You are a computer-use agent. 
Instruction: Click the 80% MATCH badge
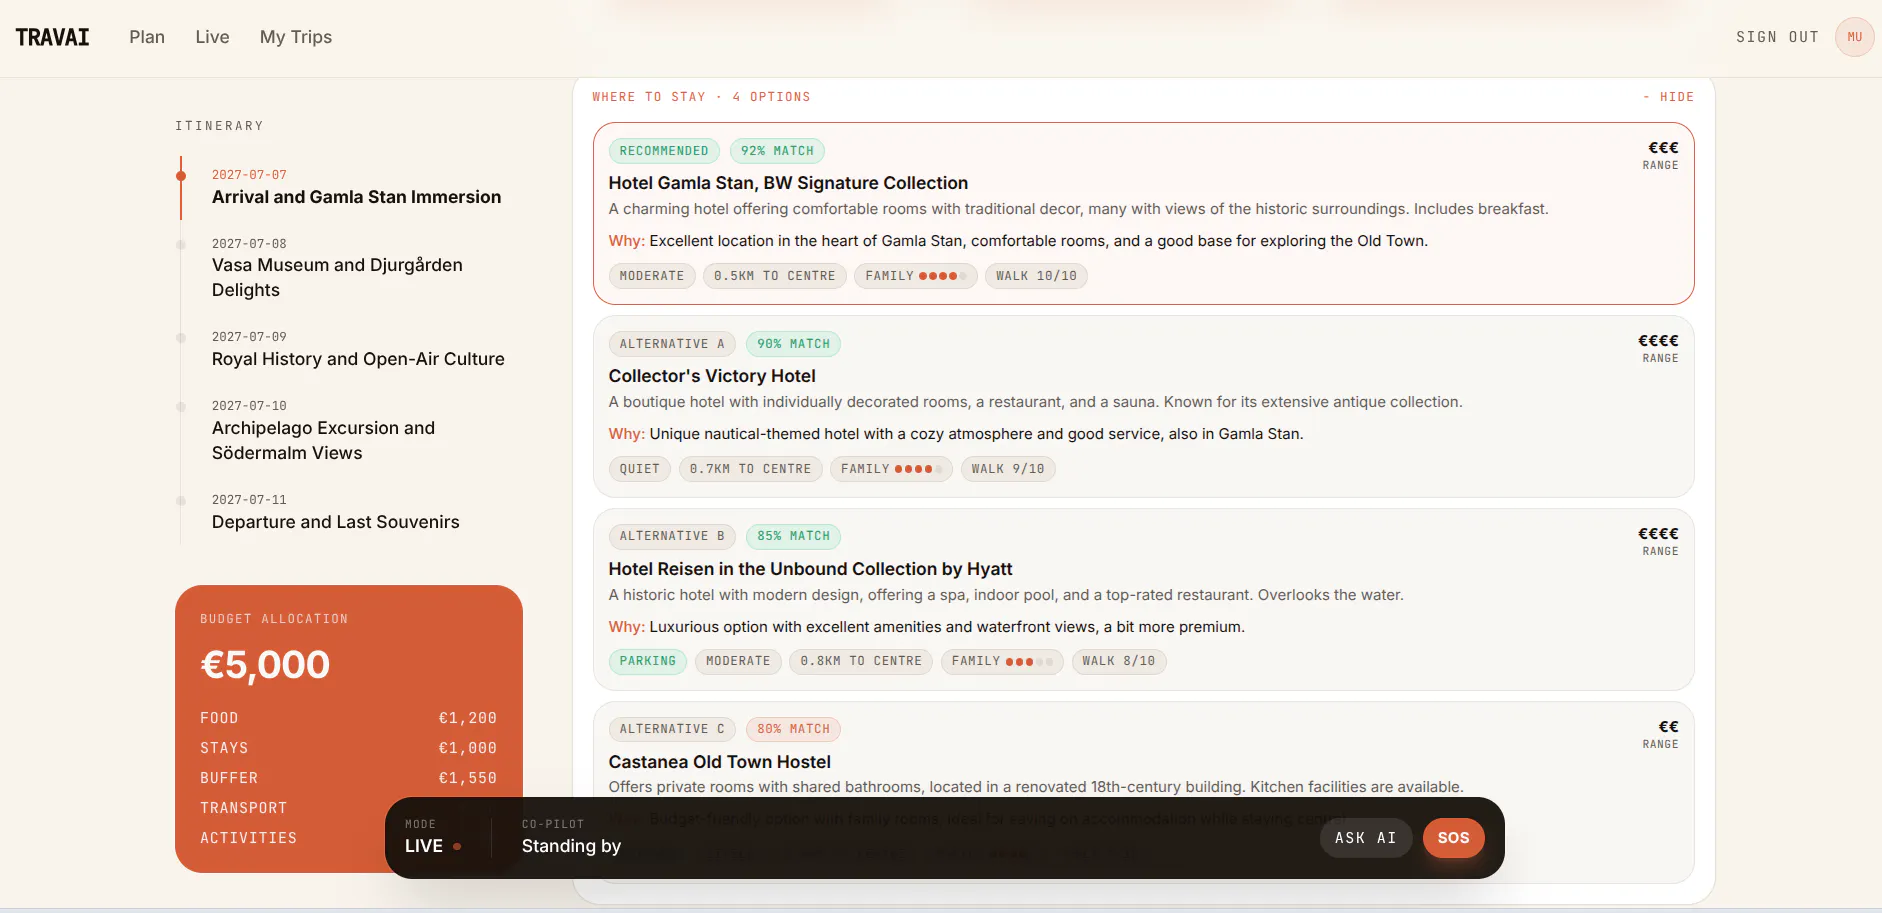(x=793, y=729)
